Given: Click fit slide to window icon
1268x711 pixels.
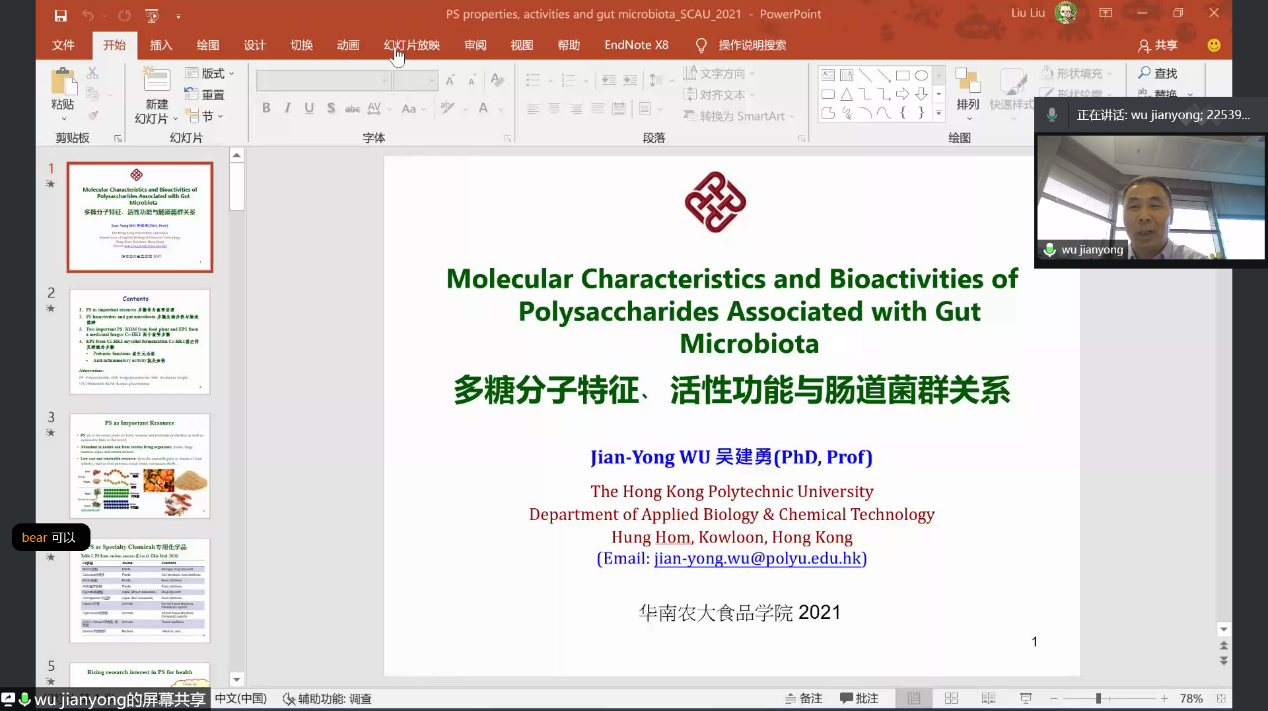Looking at the screenshot, I should point(1222,698).
